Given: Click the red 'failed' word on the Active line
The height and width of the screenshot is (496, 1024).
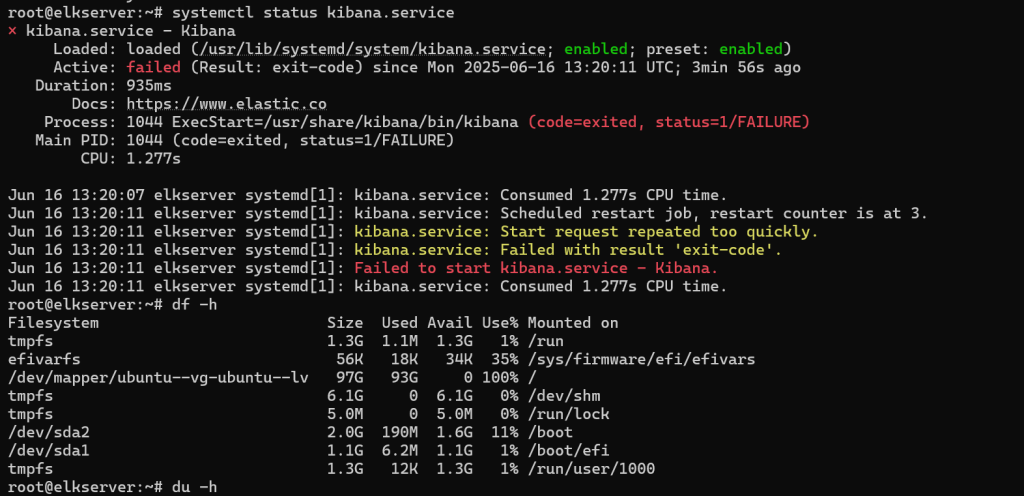Looking at the screenshot, I should [x=153, y=67].
